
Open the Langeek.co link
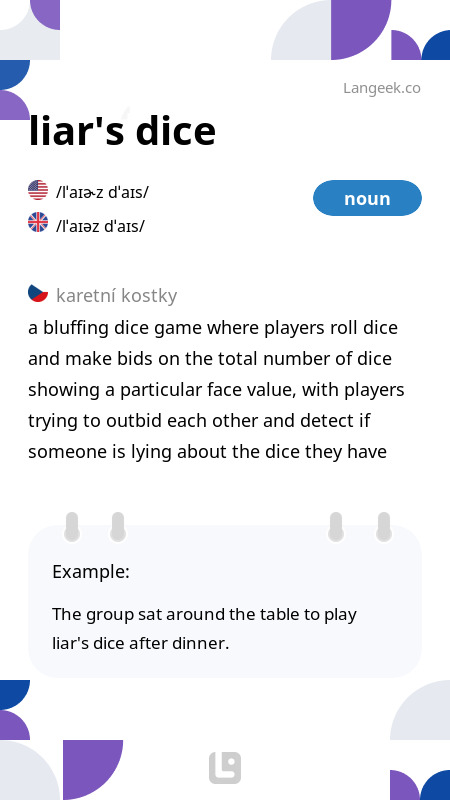tap(382, 88)
